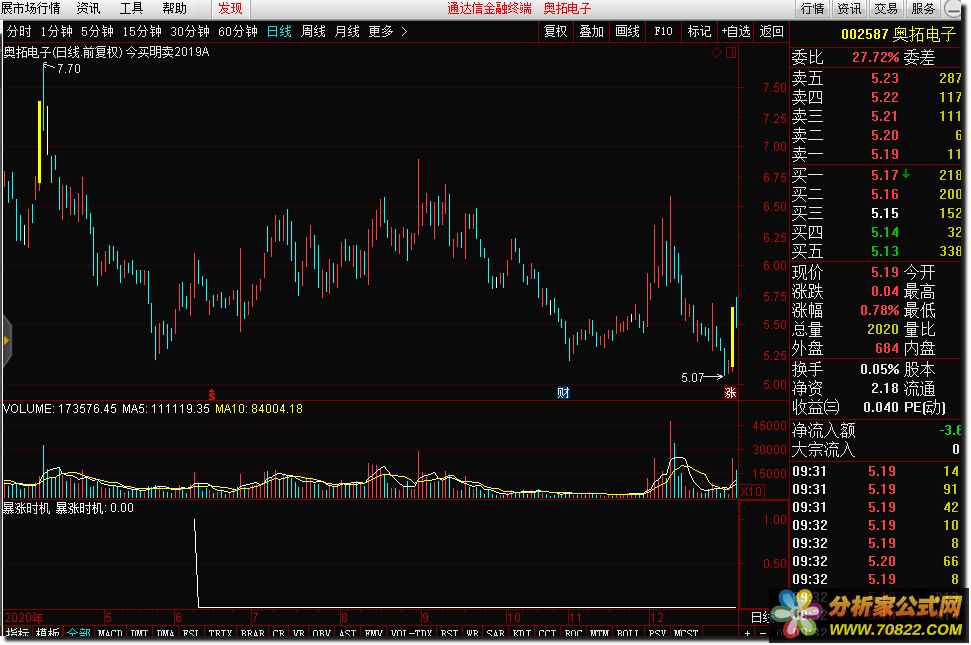Click the 返回 back button
The image size is (971, 645).
[772, 31]
